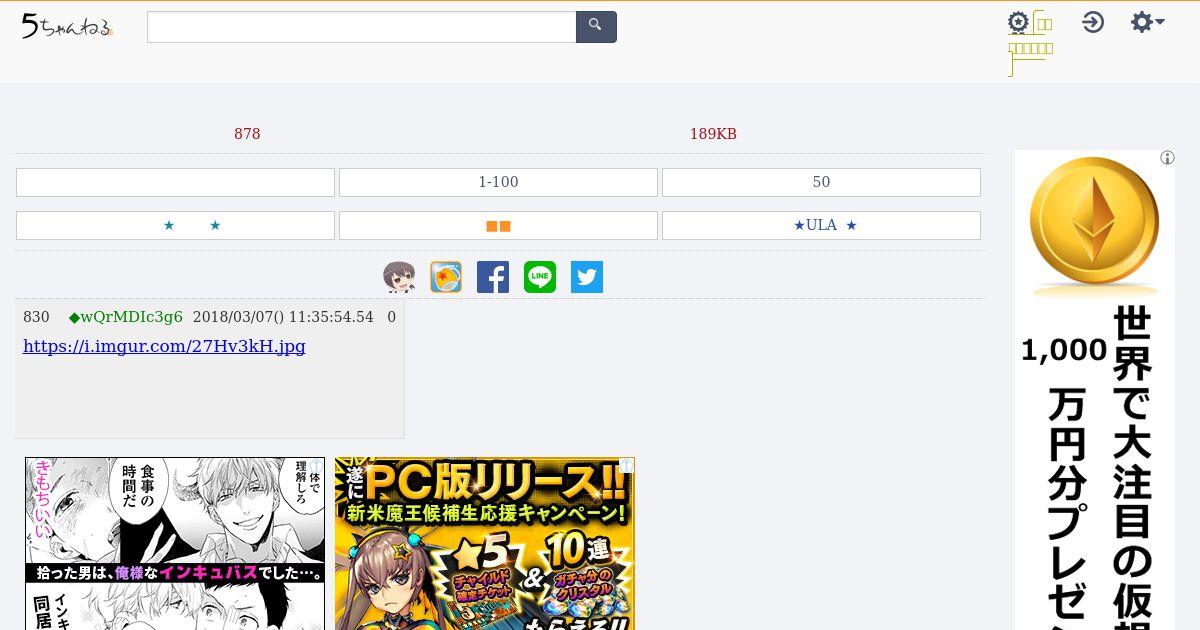Click the info icon on sidebar coin ad
The height and width of the screenshot is (630, 1200).
1167,158
